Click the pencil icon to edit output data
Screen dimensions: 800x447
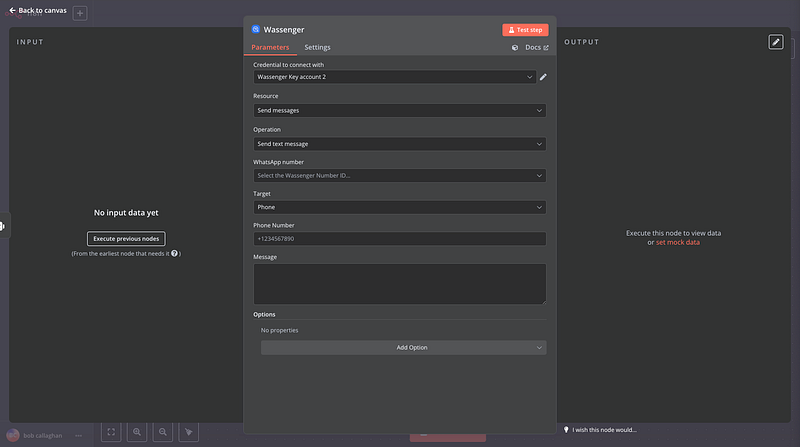(776, 42)
